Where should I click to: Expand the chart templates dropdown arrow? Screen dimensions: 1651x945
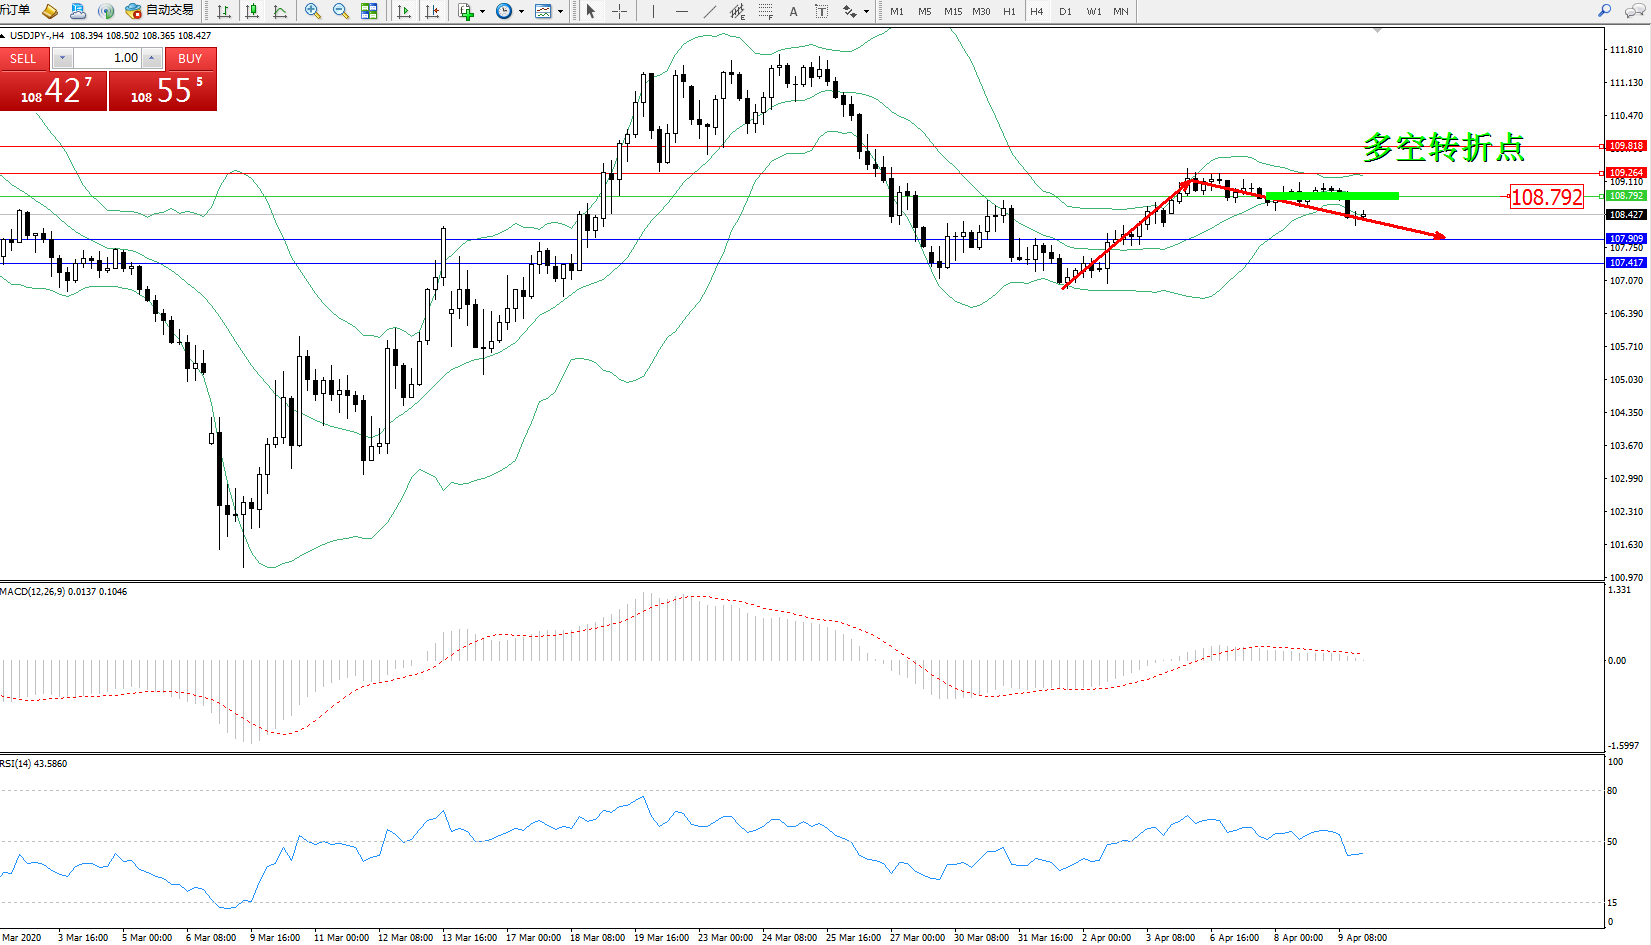pos(560,12)
